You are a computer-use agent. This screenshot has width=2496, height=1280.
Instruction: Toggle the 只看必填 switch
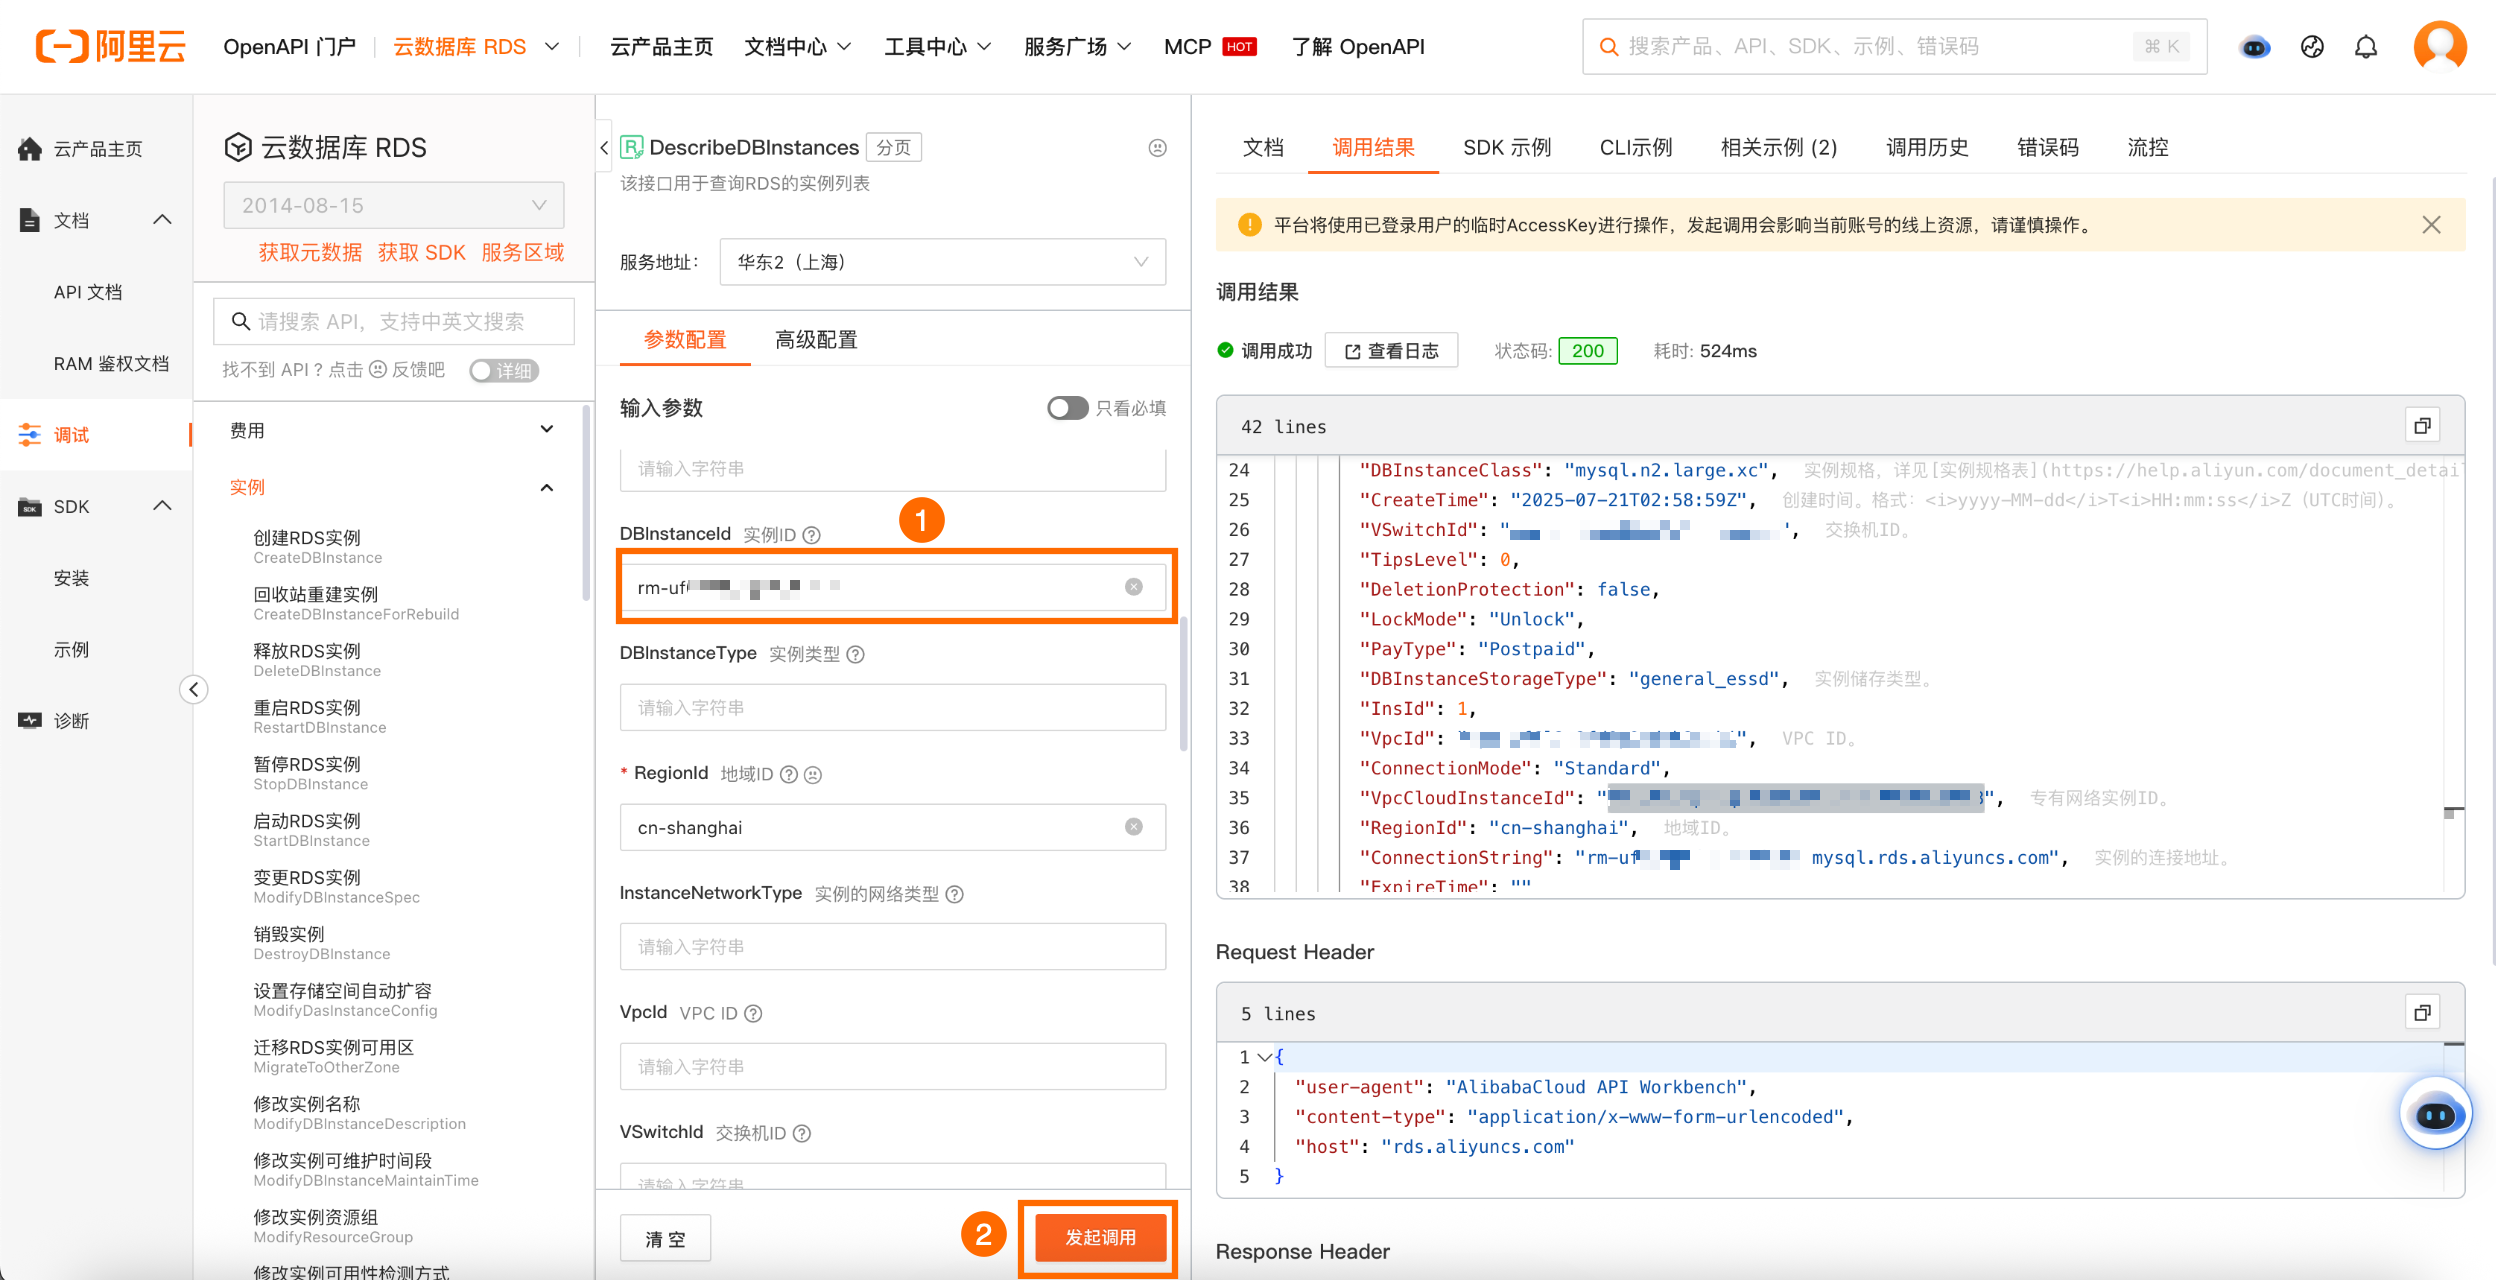[1067, 408]
